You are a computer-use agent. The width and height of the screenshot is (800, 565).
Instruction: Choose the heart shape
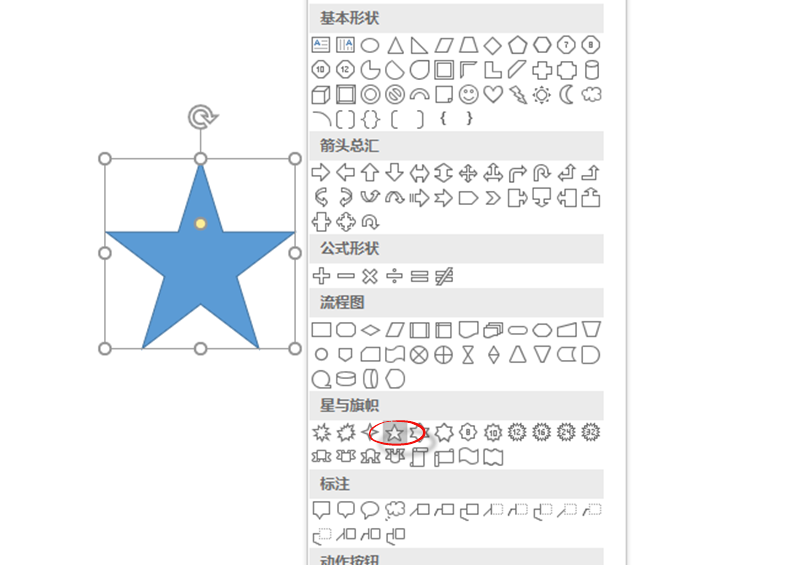[x=493, y=94]
